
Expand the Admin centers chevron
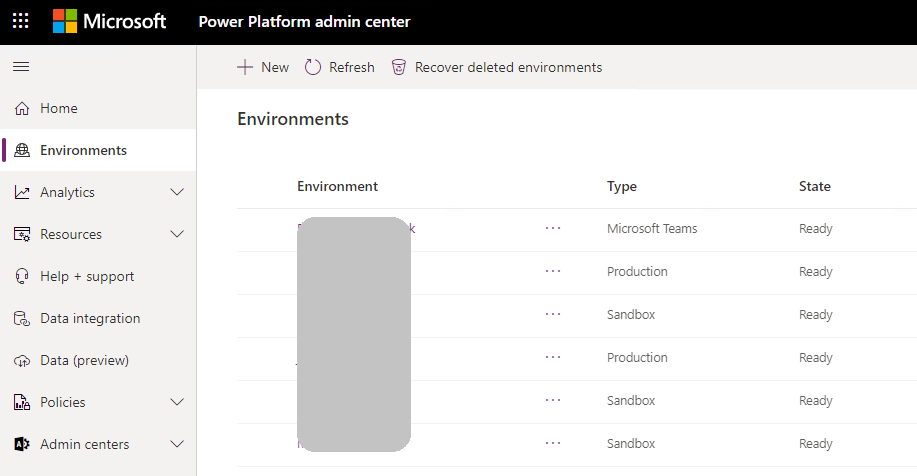177,444
